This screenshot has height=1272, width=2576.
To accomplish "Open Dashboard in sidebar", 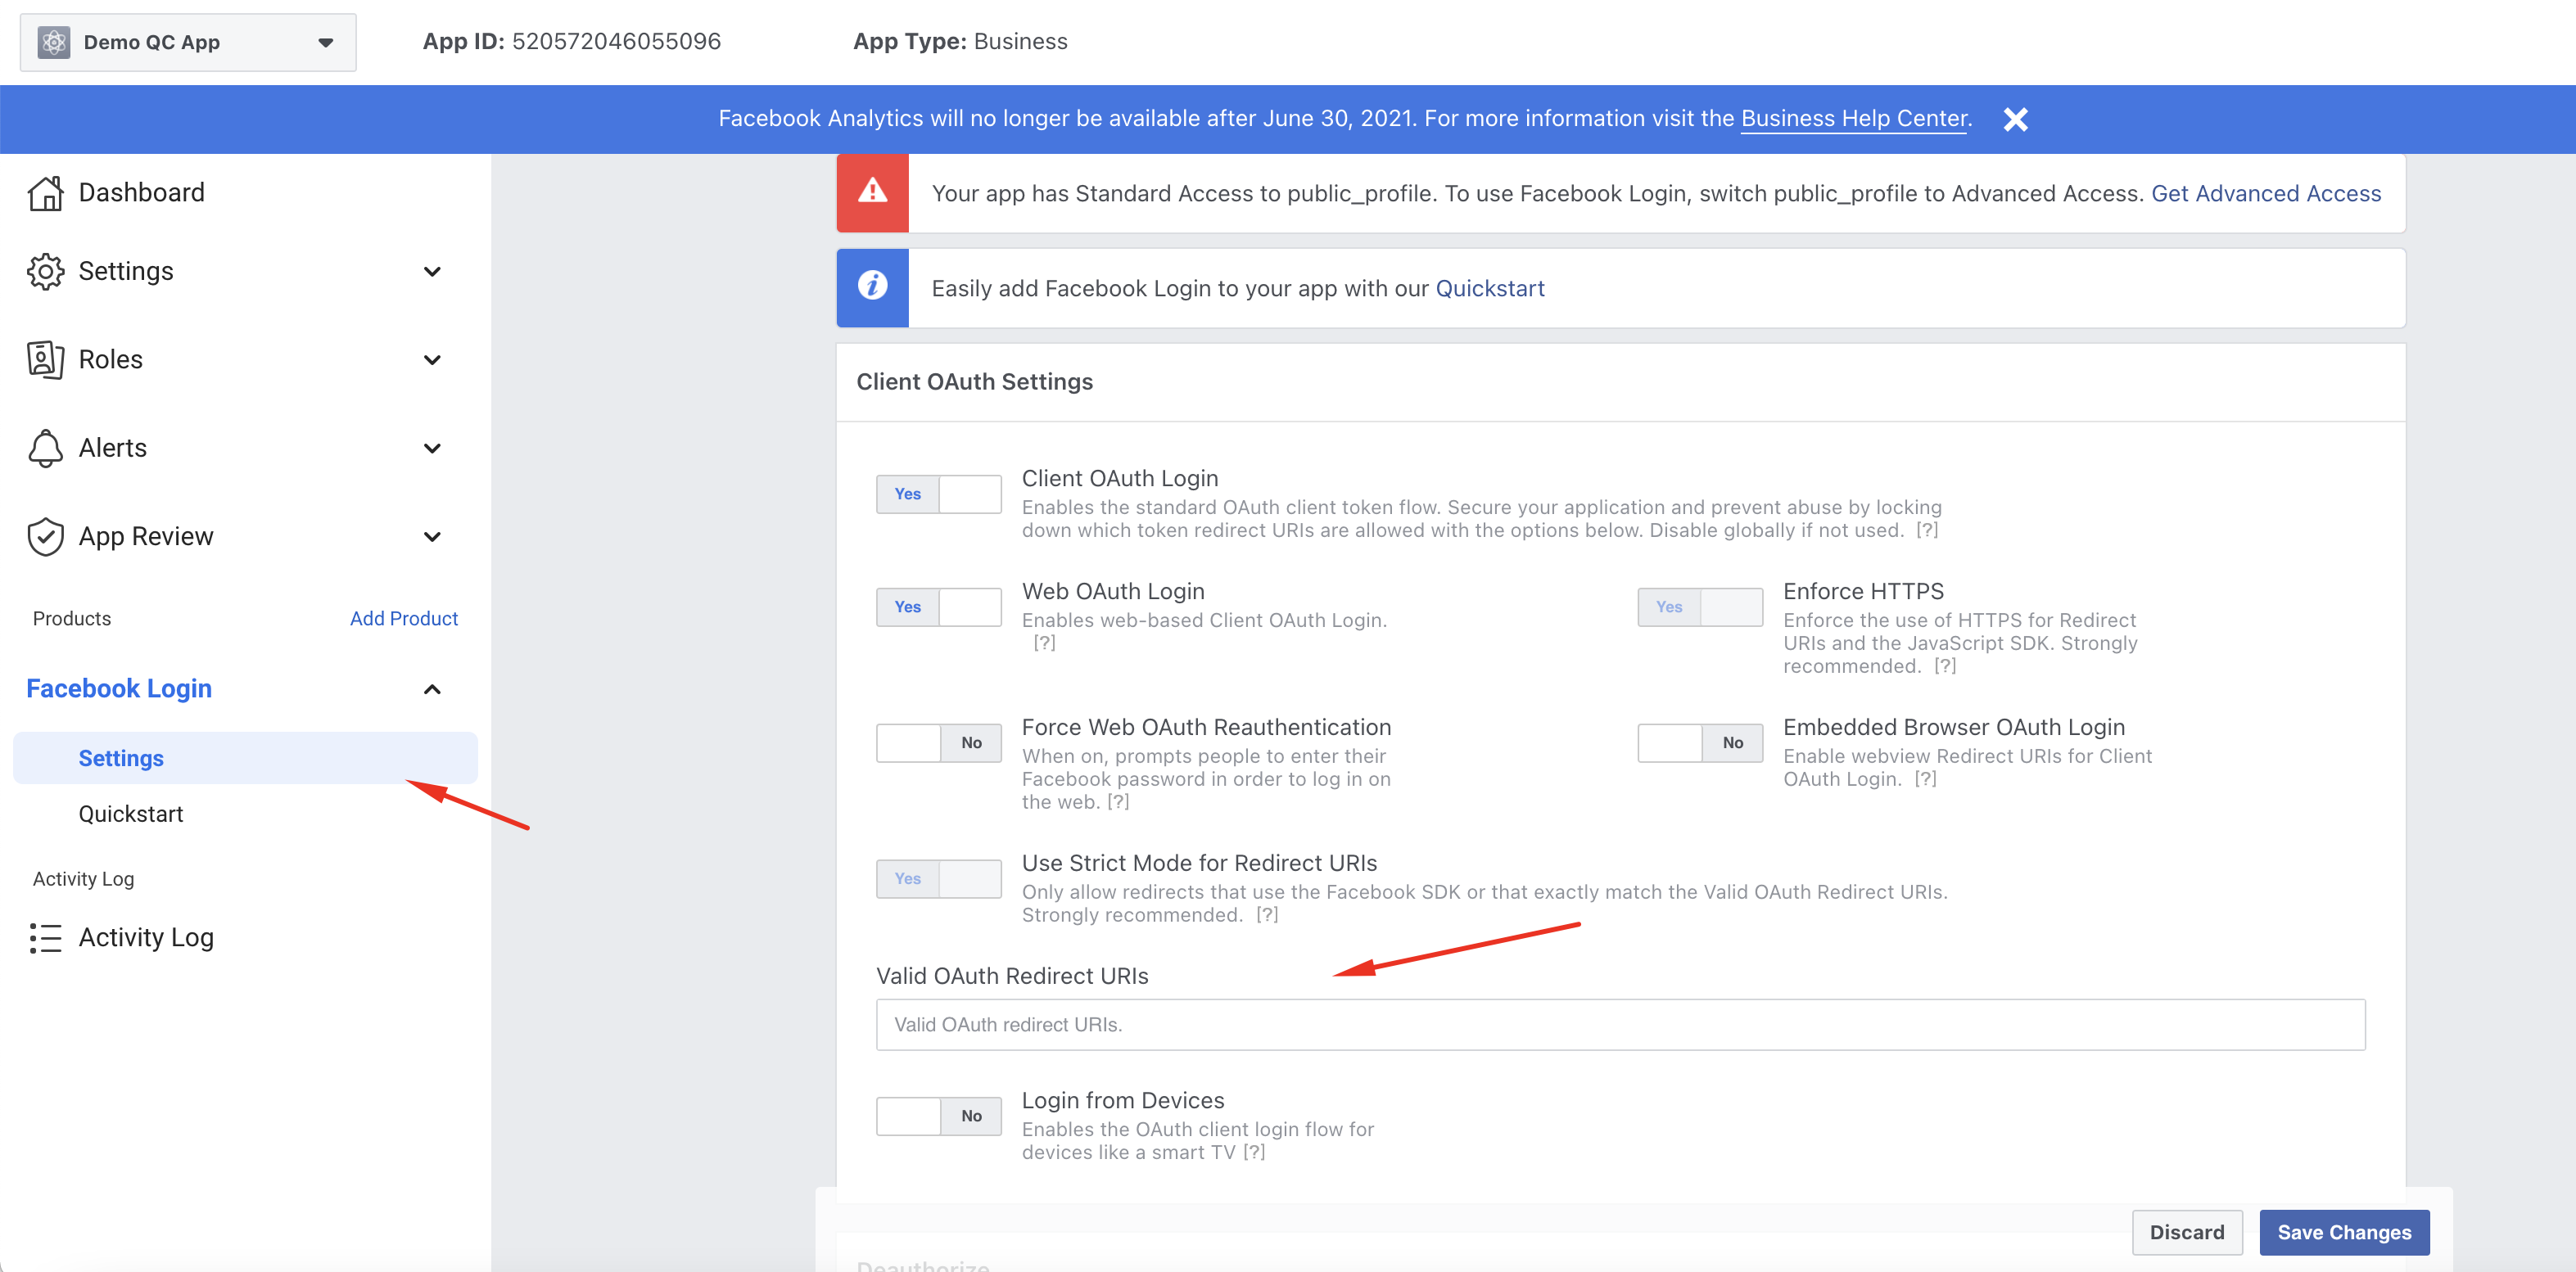I will point(141,193).
